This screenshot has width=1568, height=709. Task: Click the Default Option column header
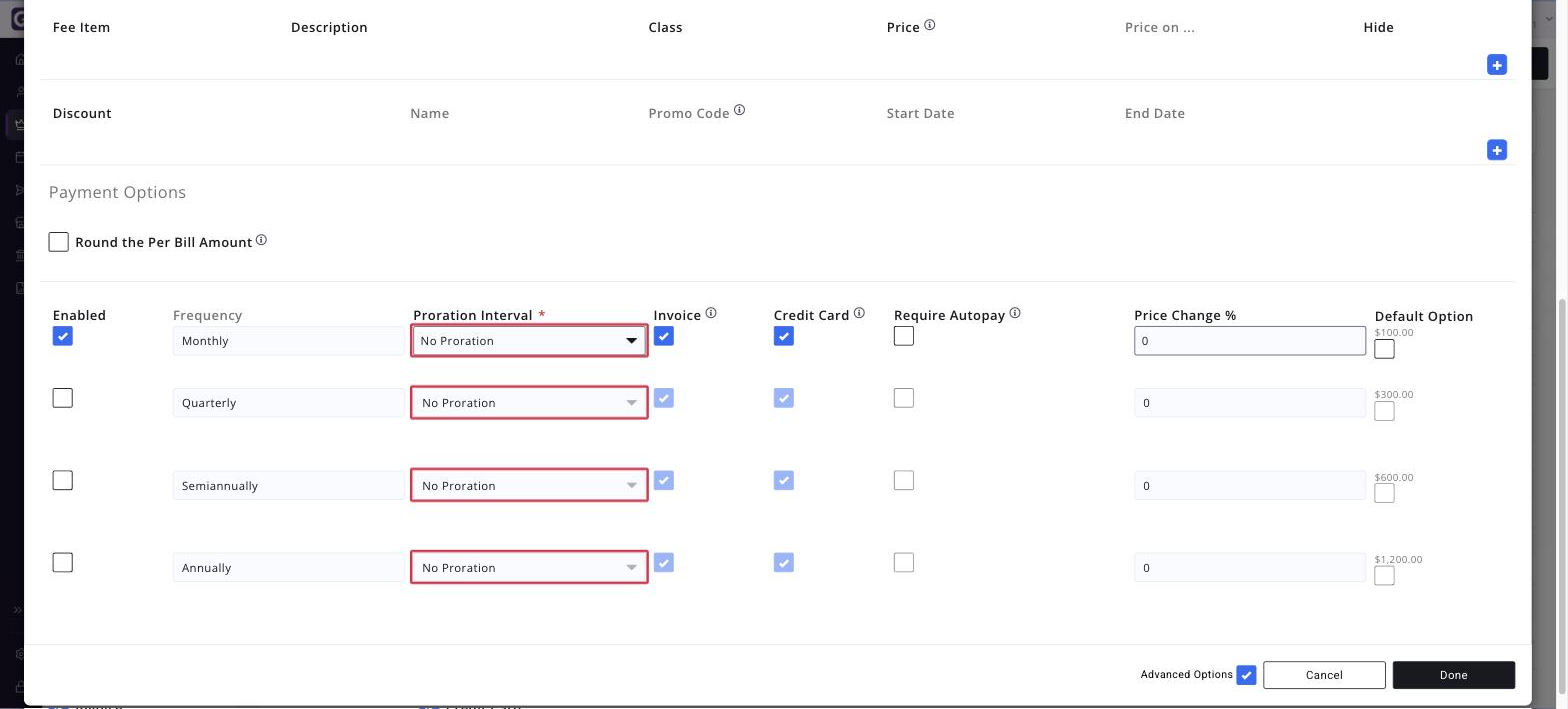click(1423, 316)
